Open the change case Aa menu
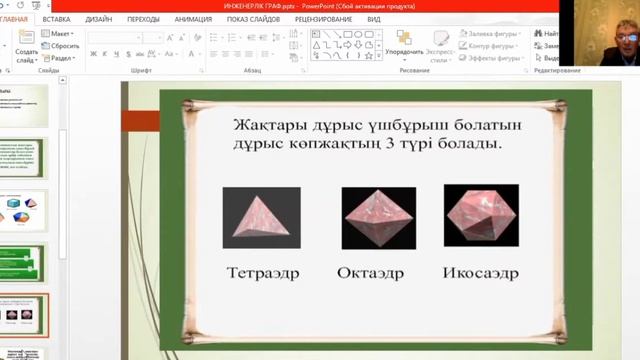Screen dimensions: 640x360 tap(170, 54)
